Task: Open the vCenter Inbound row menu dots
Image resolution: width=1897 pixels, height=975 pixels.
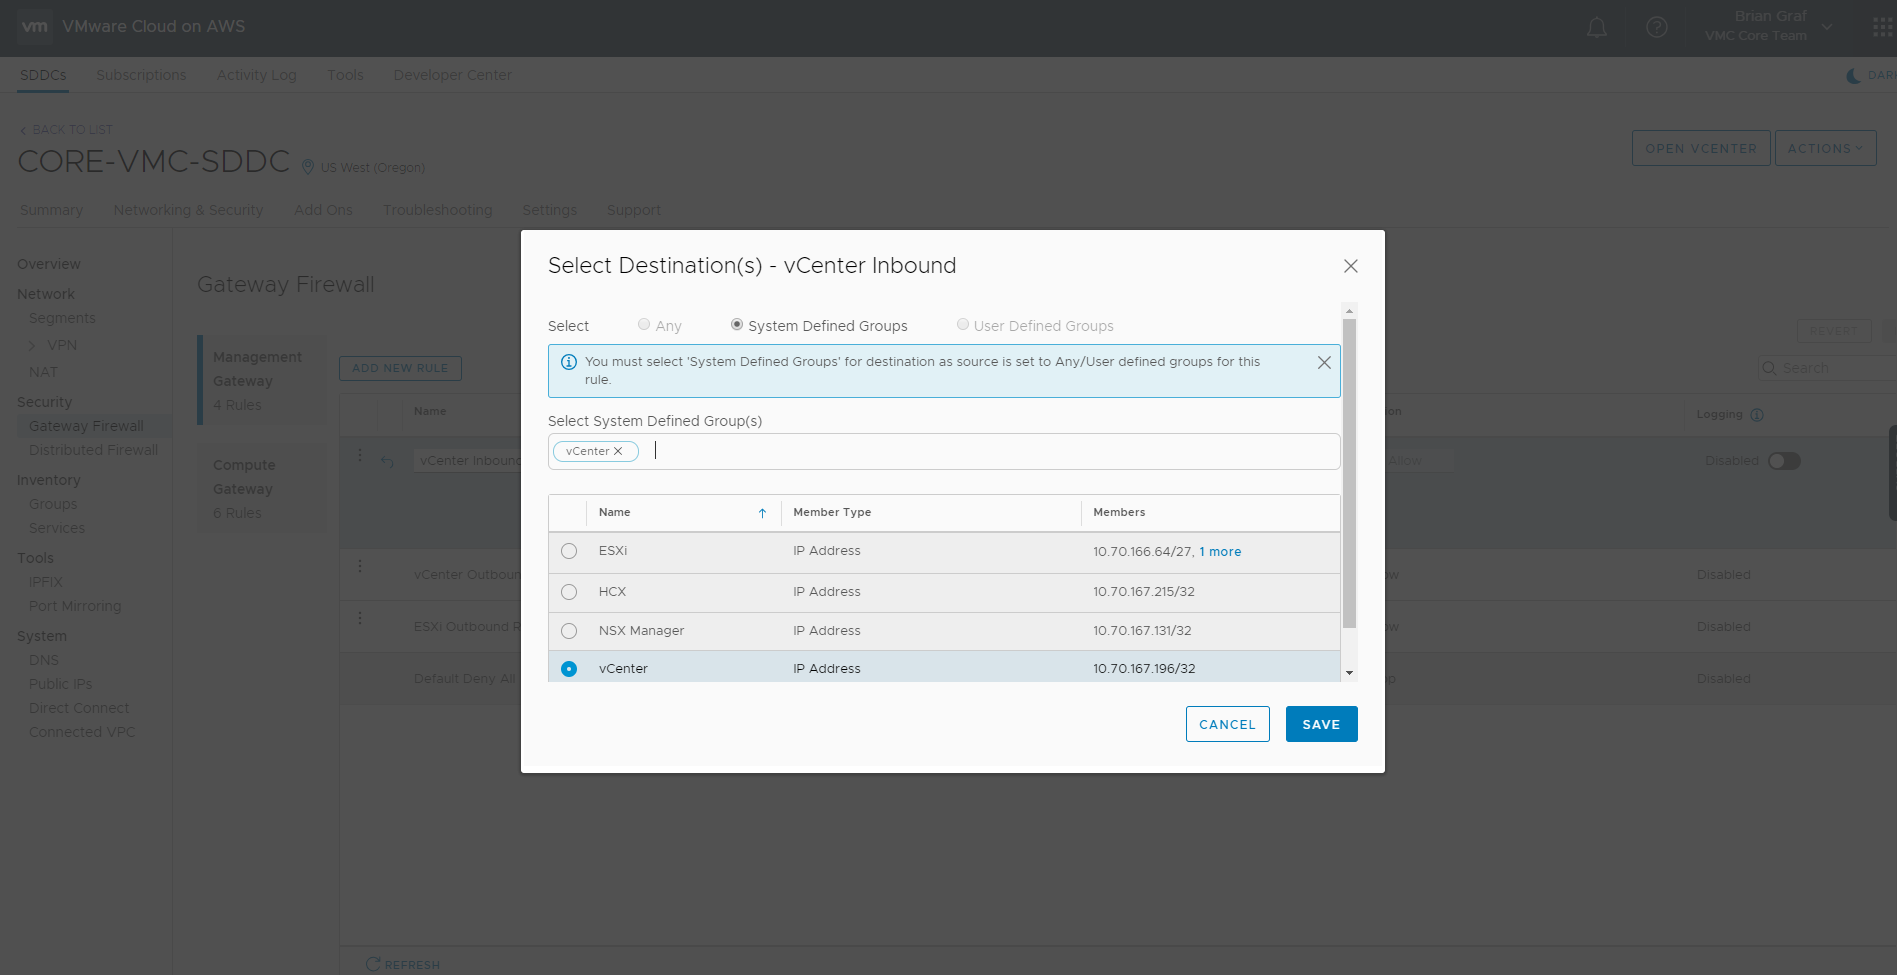Action: point(360,455)
